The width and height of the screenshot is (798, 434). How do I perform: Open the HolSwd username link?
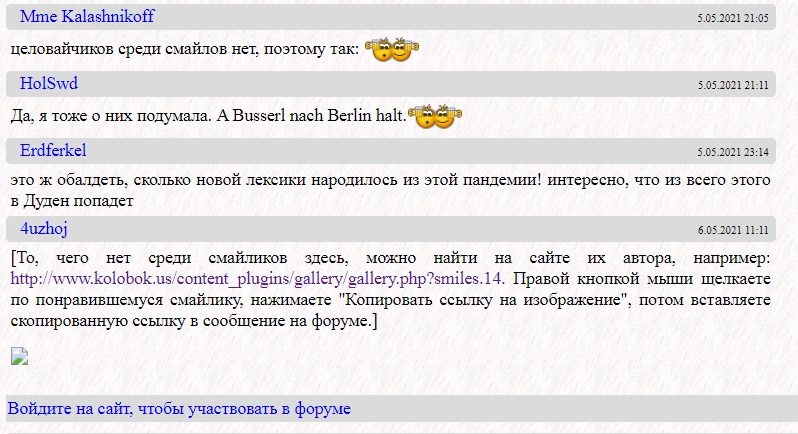coord(49,83)
